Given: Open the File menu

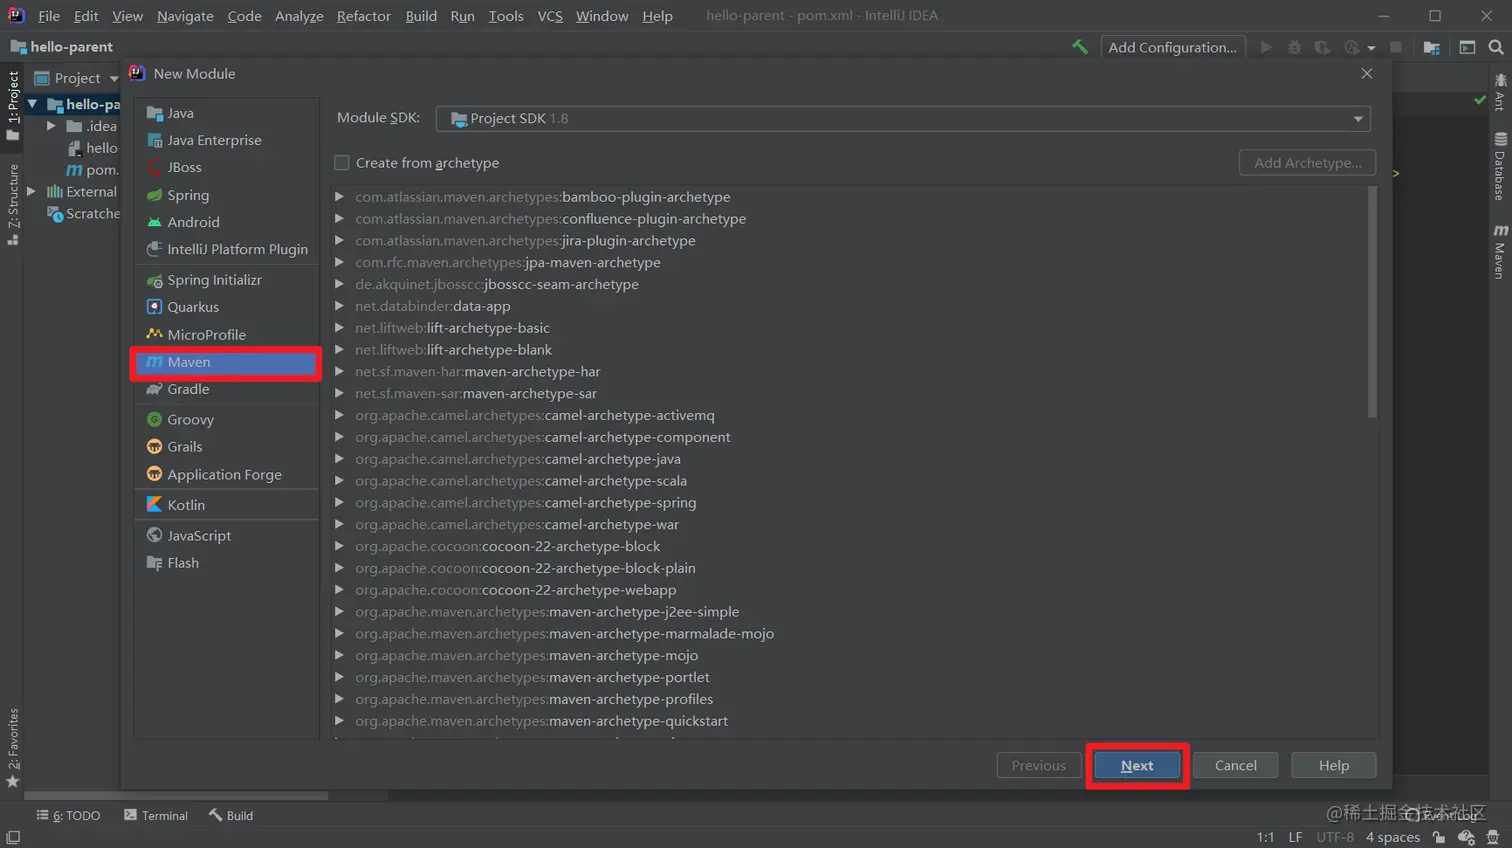Looking at the screenshot, I should click(x=49, y=16).
